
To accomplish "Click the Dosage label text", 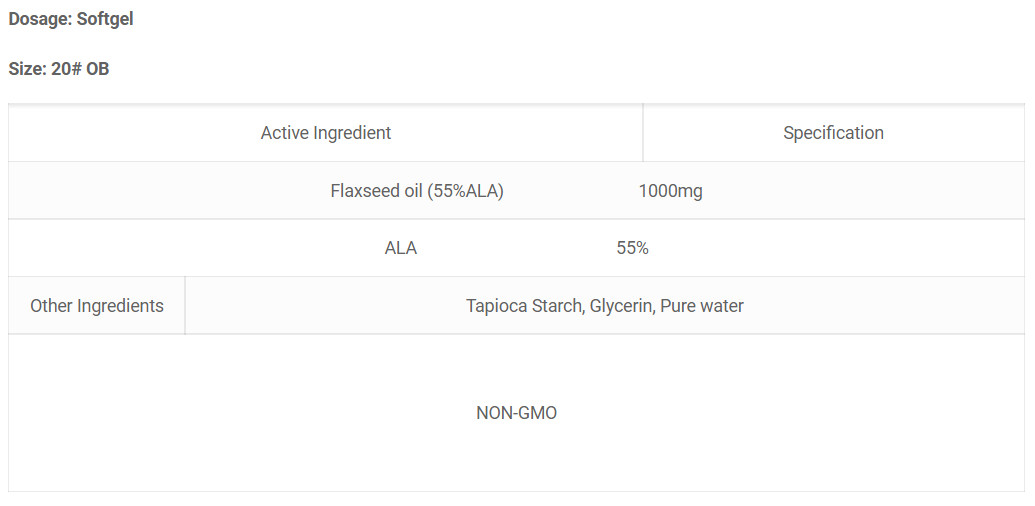I will pos(40,19).
